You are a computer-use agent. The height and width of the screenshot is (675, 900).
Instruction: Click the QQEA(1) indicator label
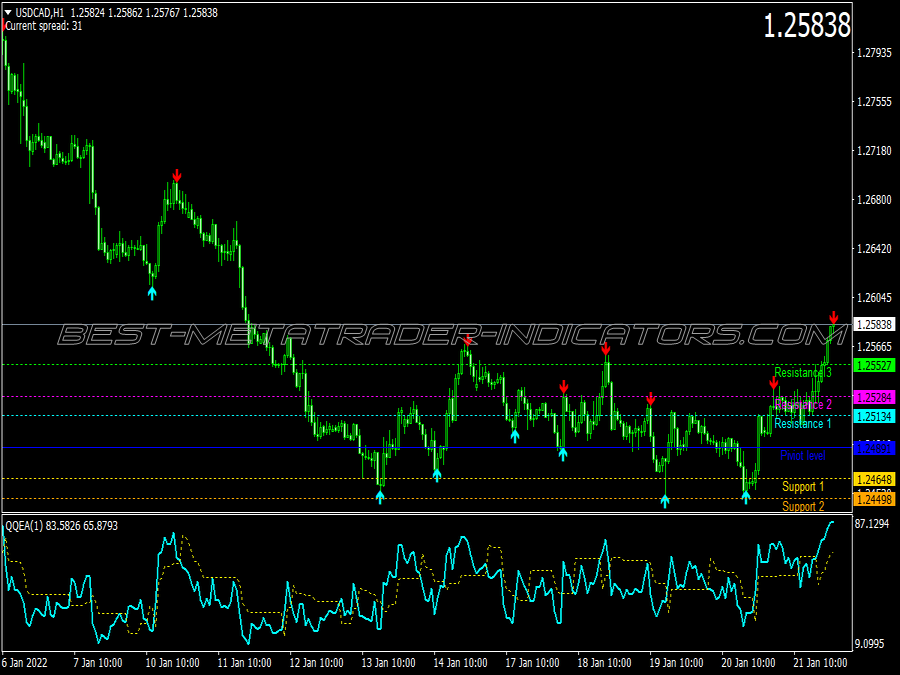click(x=61, y=526)
